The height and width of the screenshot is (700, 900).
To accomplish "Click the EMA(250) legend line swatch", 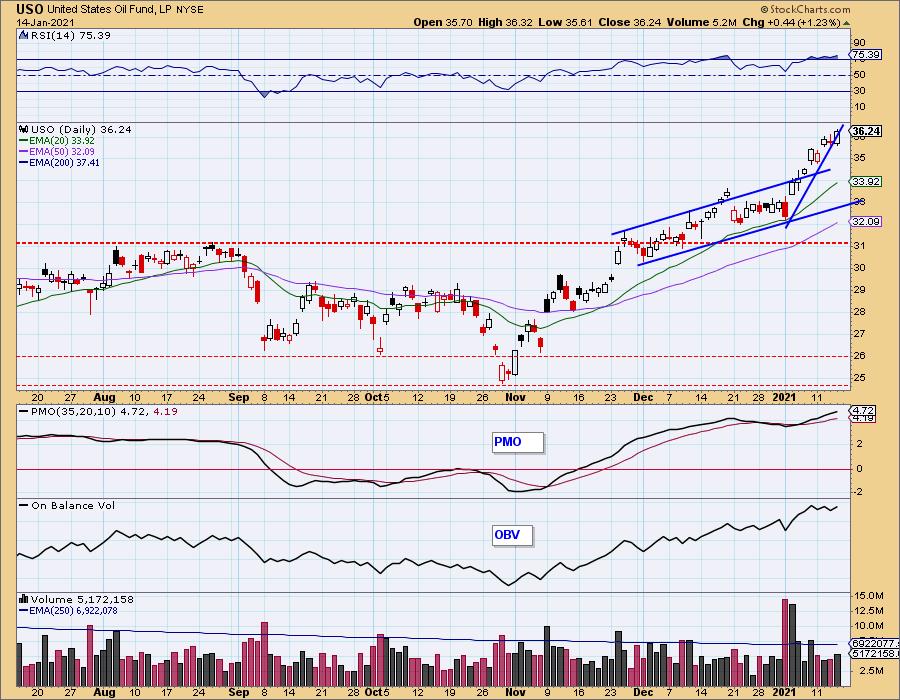I will click(x=24, y=611).
